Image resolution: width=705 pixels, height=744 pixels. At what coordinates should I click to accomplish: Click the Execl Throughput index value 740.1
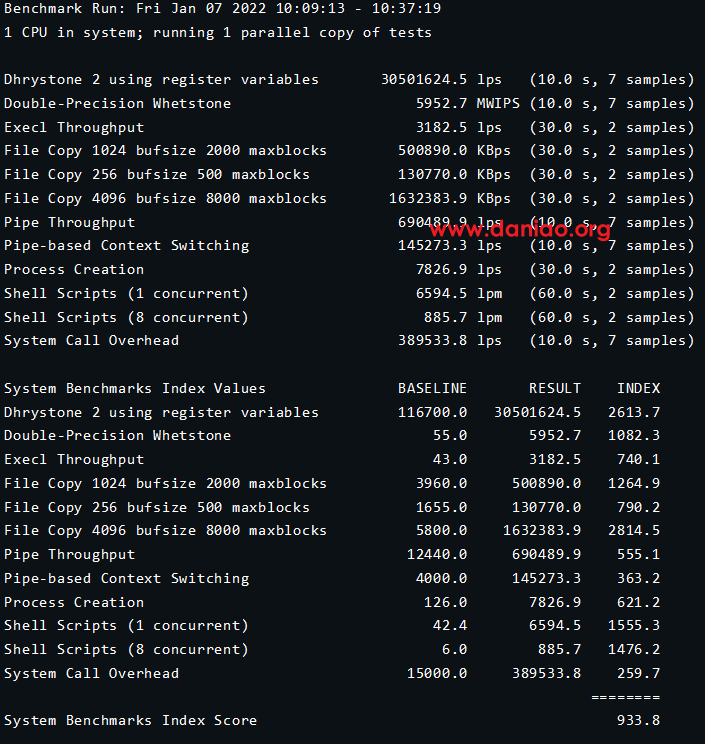click(x=638, y=459)
